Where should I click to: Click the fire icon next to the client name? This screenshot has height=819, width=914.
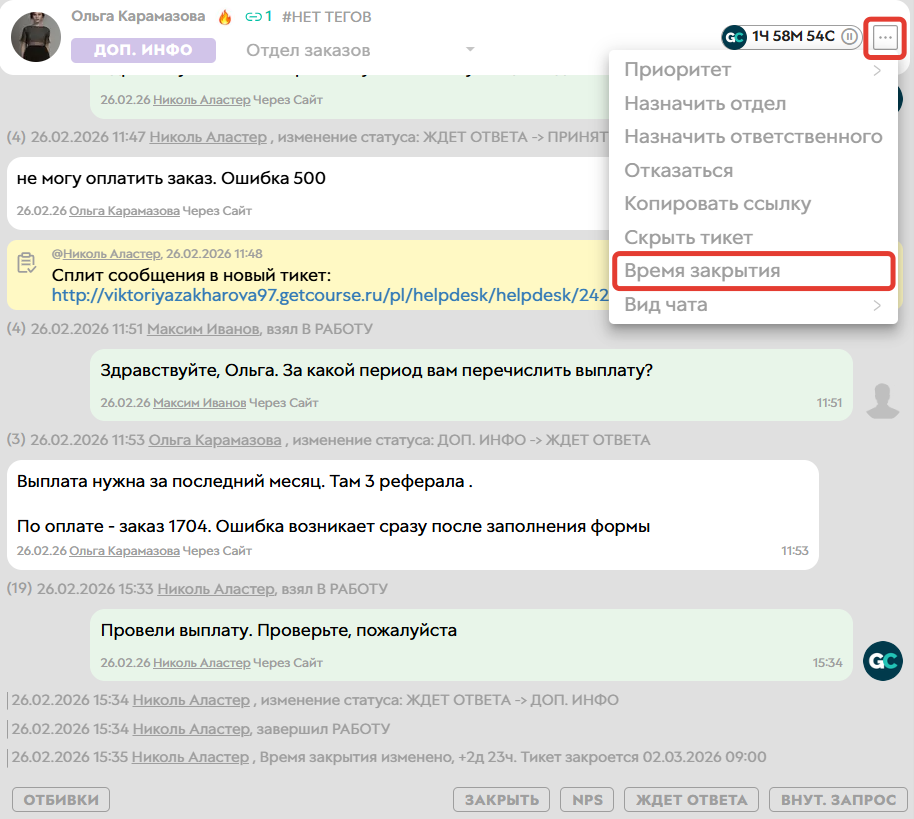pos(225,17)
